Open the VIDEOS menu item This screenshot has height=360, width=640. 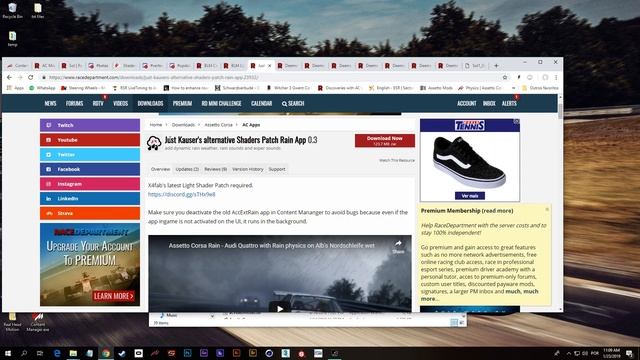(120, 103)
